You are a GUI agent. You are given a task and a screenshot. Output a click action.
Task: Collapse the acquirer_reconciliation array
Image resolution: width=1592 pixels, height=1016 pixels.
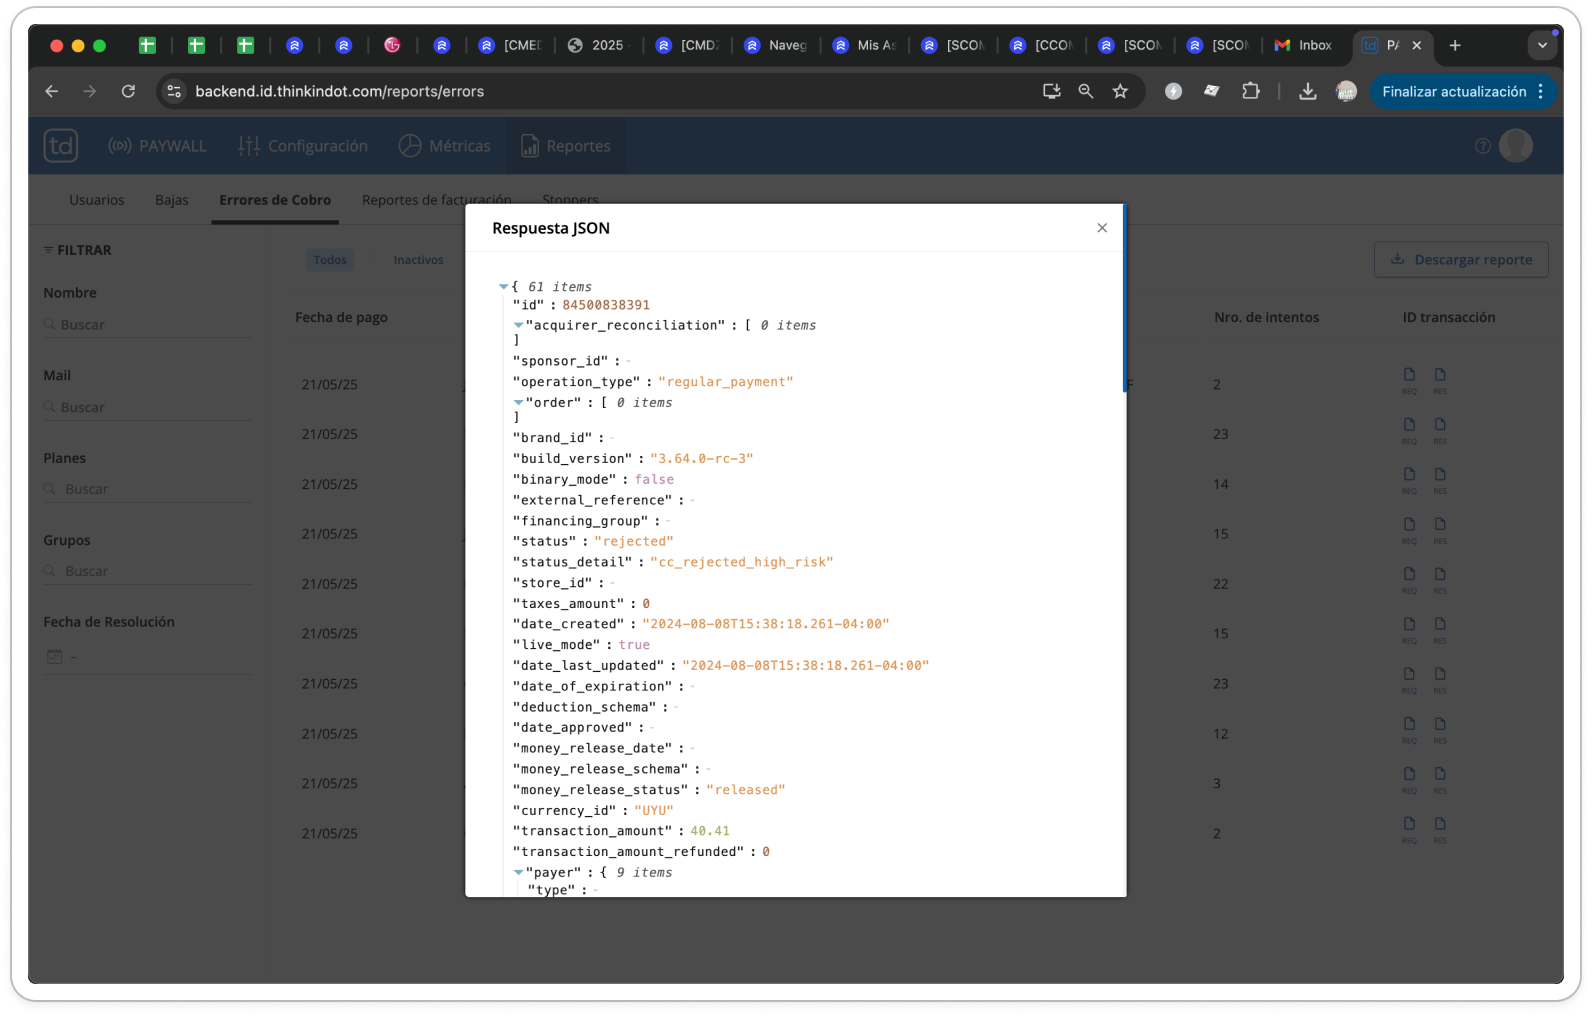pyautogui.click(x=518, y=325)
